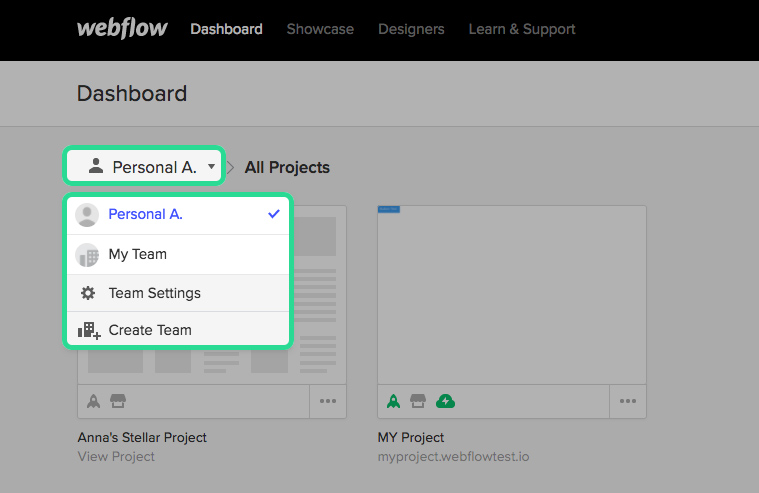Open the Designers nav item
This screenshot has width=759, height=493.
(x=411, y=29)
